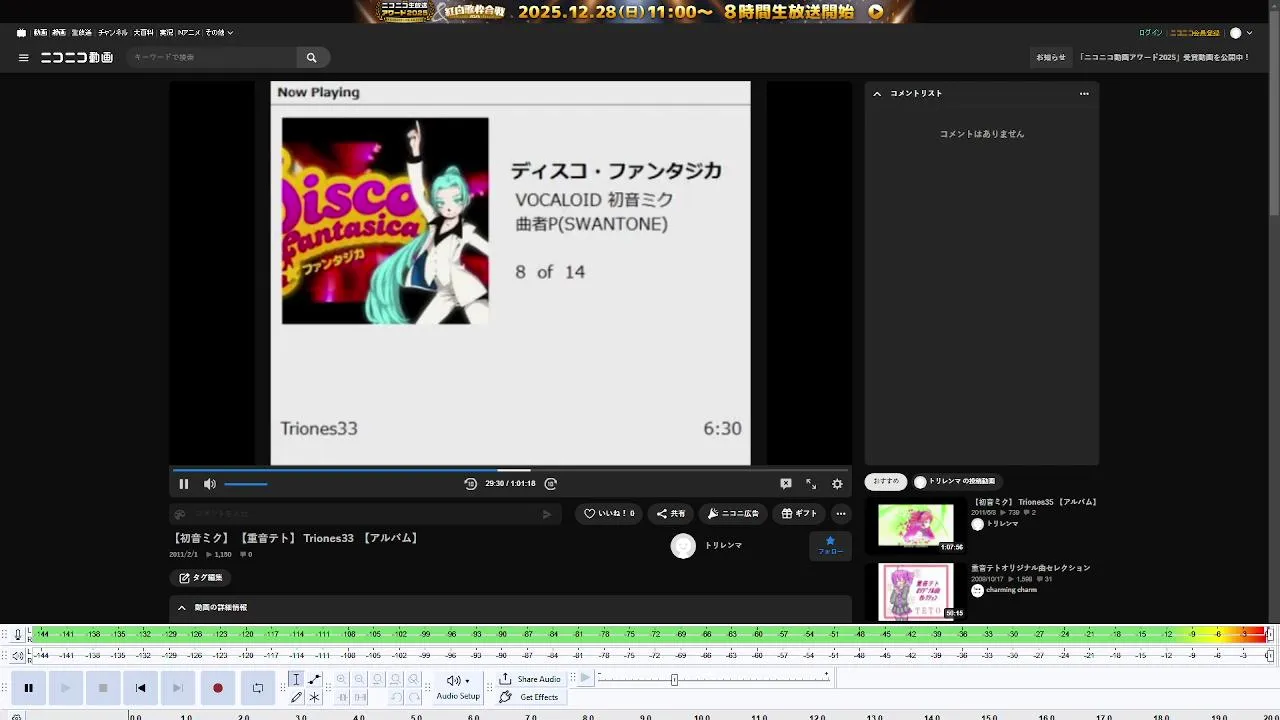Click the playback meter speaker icon
Image resolution: width=1280 pixels, height=720 pixels.
(x=18, y=656)
